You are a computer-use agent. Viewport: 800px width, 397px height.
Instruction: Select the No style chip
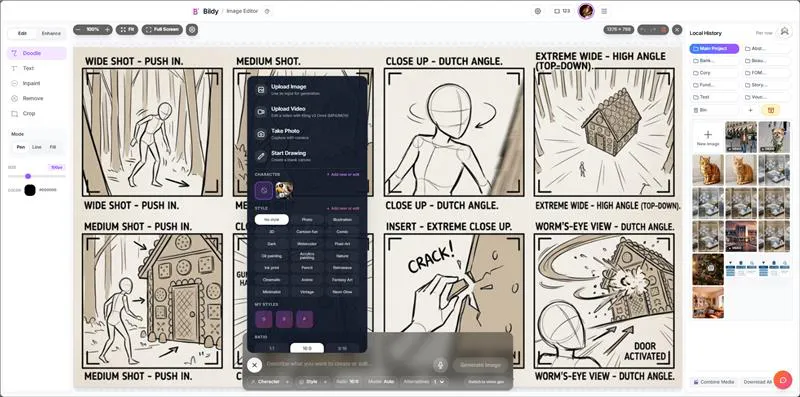click(x=272, y=219)
